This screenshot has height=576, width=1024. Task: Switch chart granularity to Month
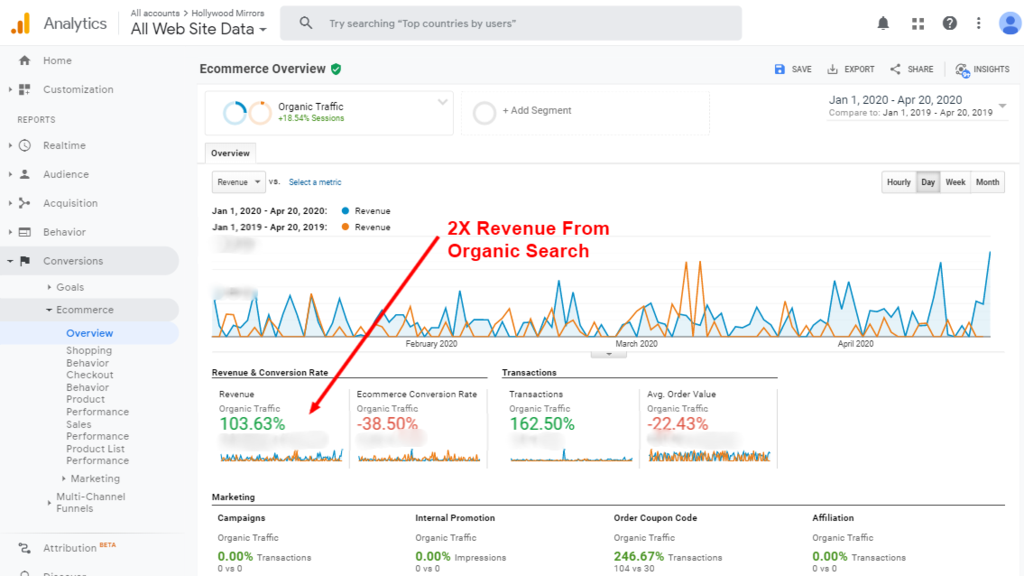[x=987, y=182]
